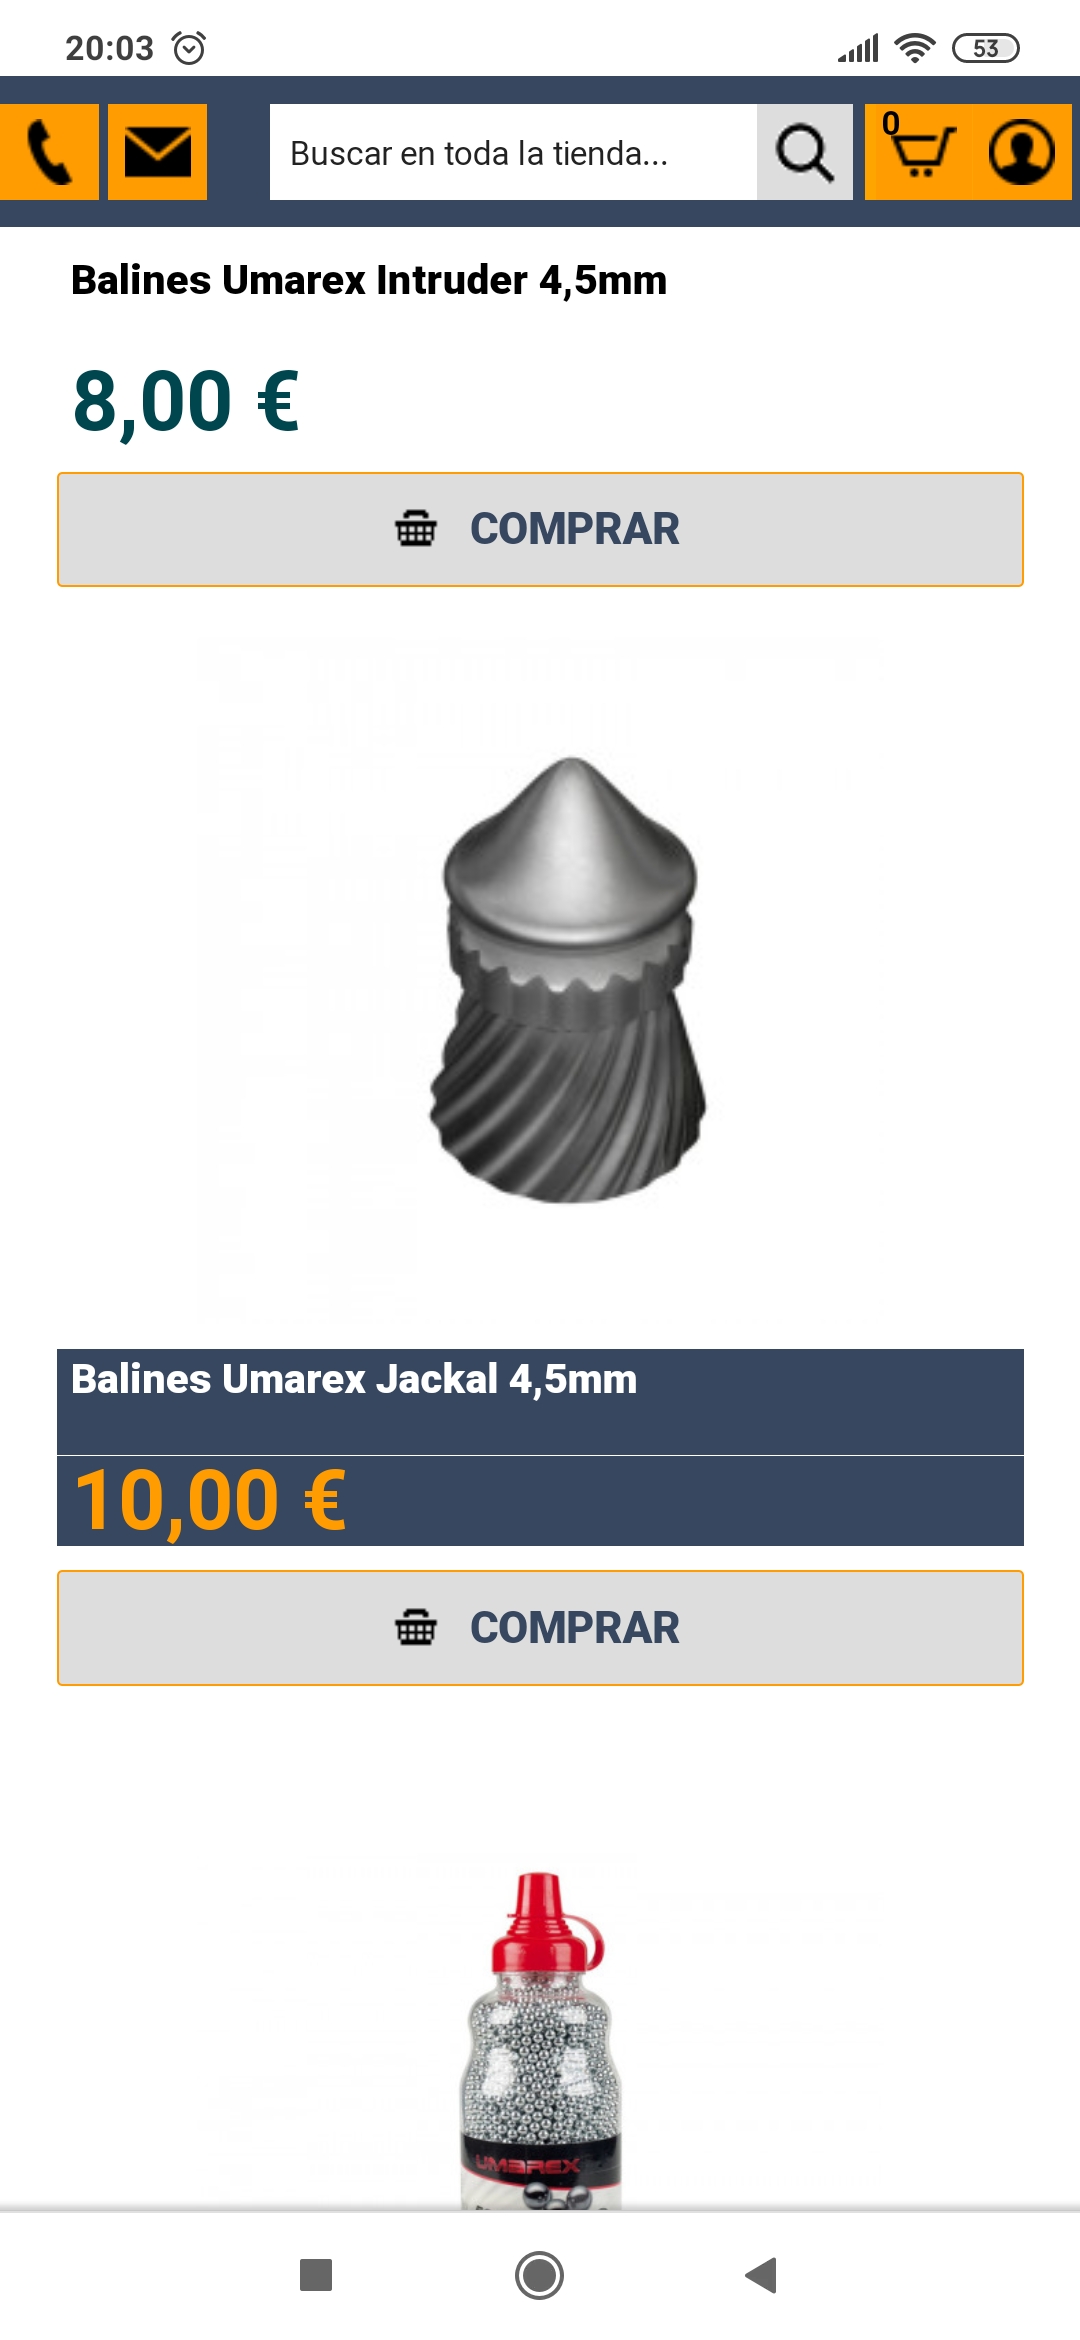Open the email contact envelope icon
Viewport: 1080px width, 2340px height.
(157, 152)
